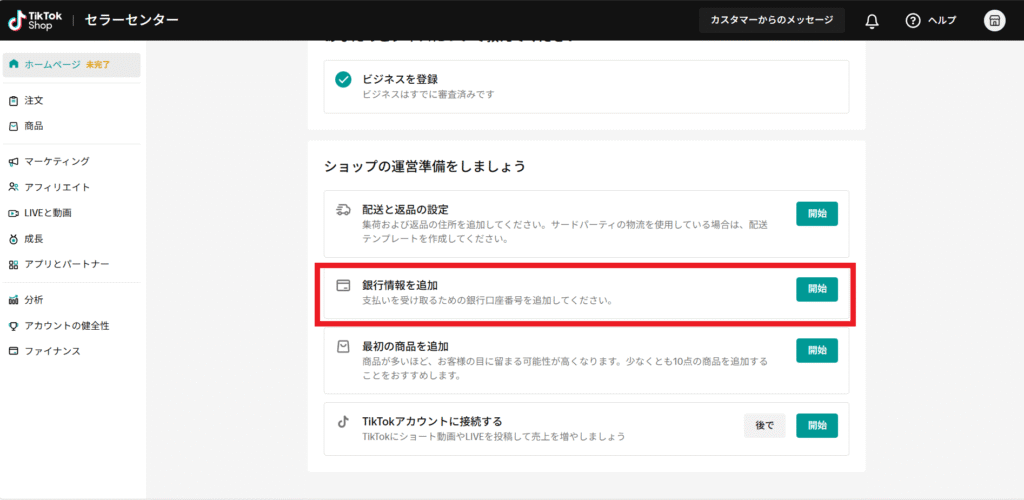Click 開始 for 銀行情報を追加
The image size is (1024, 500).
(x=817, y=289)
